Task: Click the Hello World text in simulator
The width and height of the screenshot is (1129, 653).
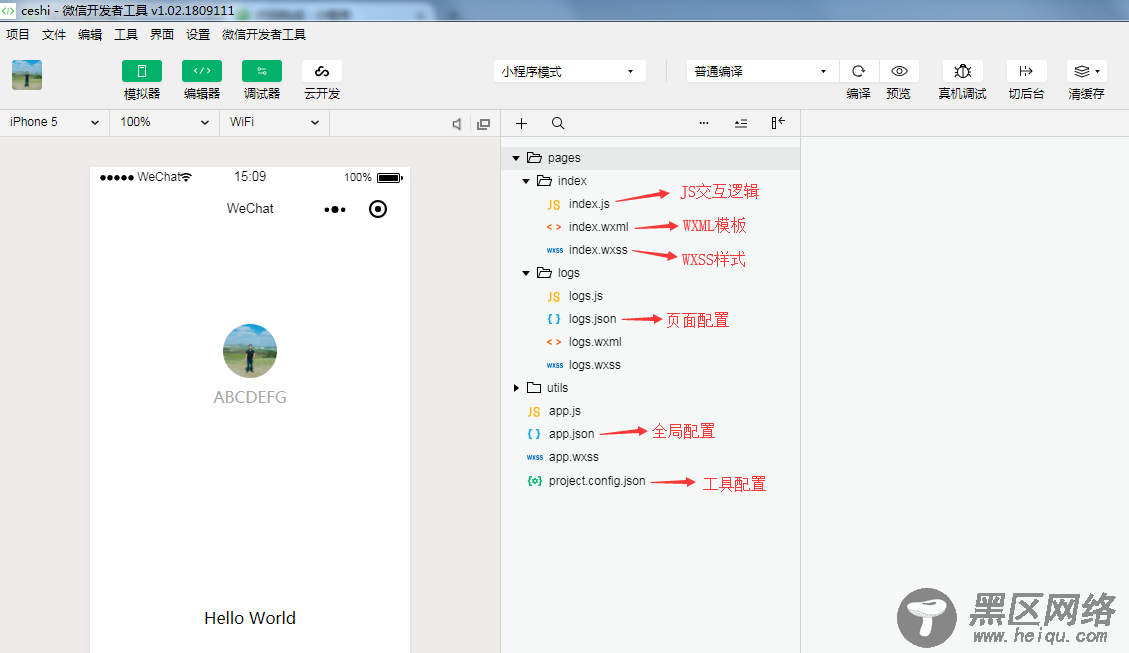Action: 250,618
